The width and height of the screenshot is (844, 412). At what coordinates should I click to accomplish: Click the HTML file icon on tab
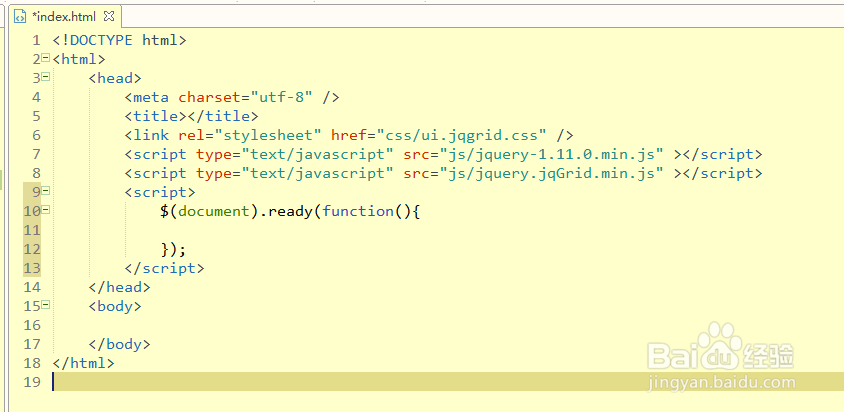pos(20,17)
